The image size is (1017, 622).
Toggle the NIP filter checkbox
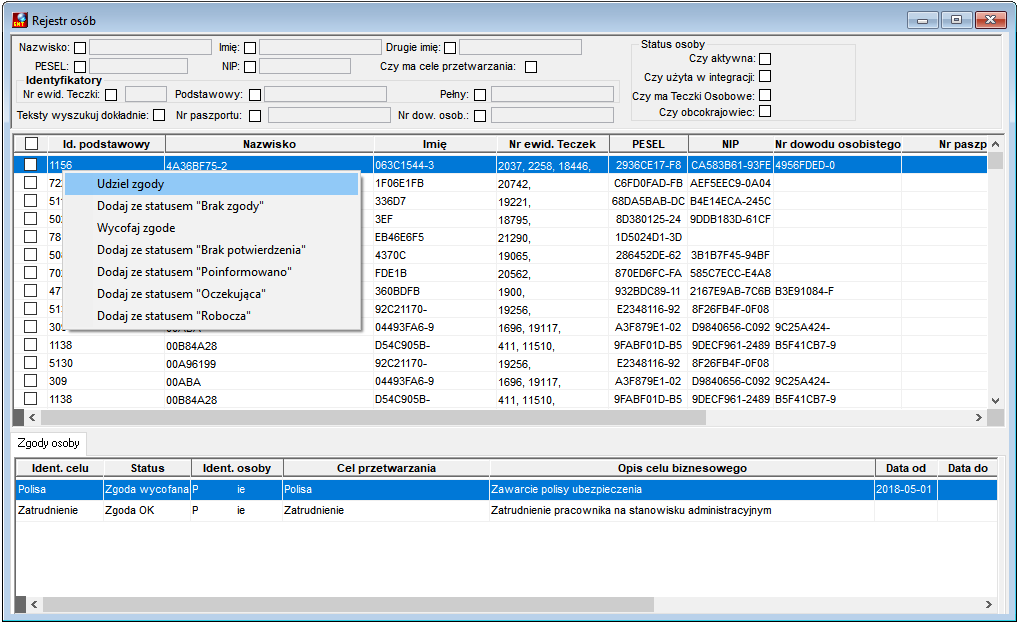coord(250,66)
